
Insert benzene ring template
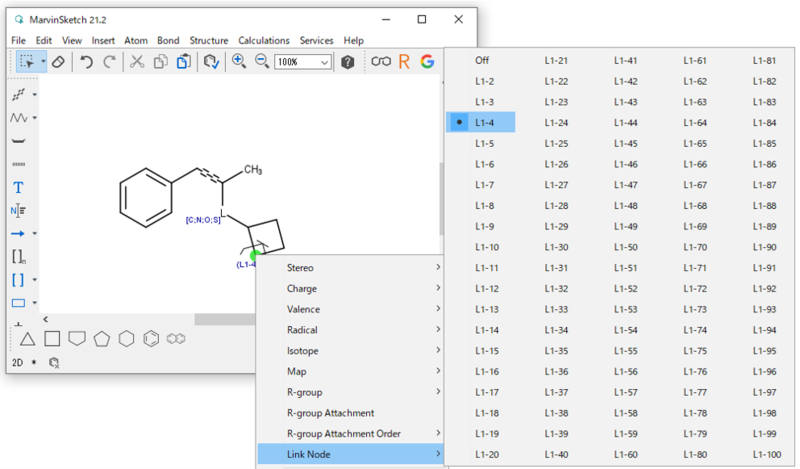(151, 339)
